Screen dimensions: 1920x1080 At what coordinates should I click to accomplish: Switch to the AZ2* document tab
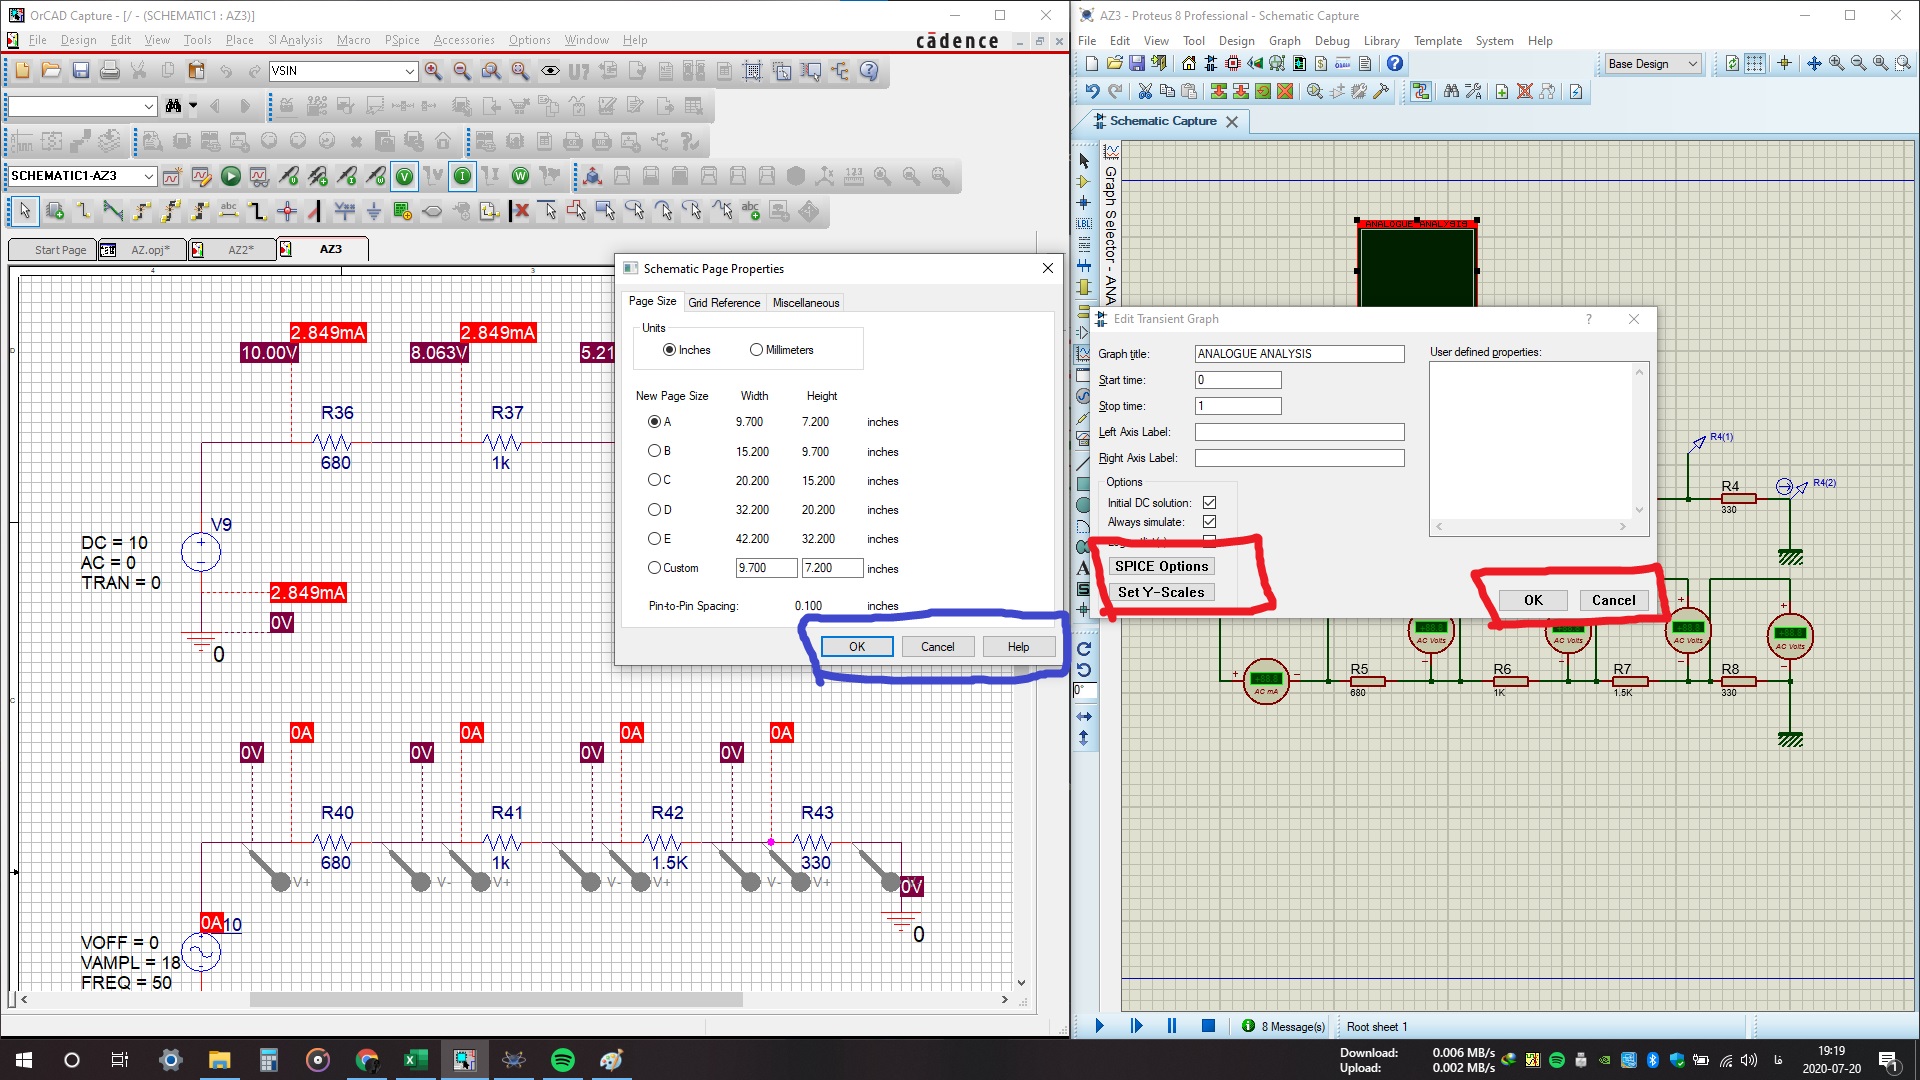coord(232,250)
